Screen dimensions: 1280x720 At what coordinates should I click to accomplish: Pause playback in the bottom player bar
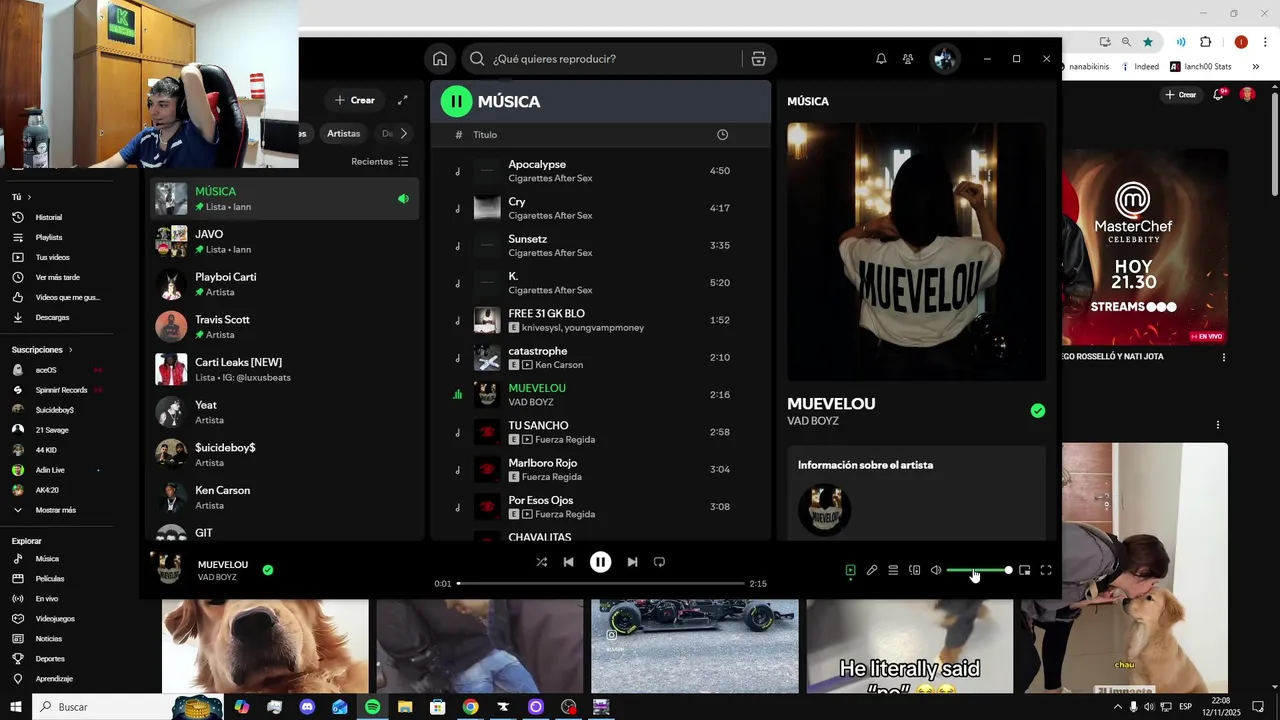pyautogui.click(x=600, y=562)
